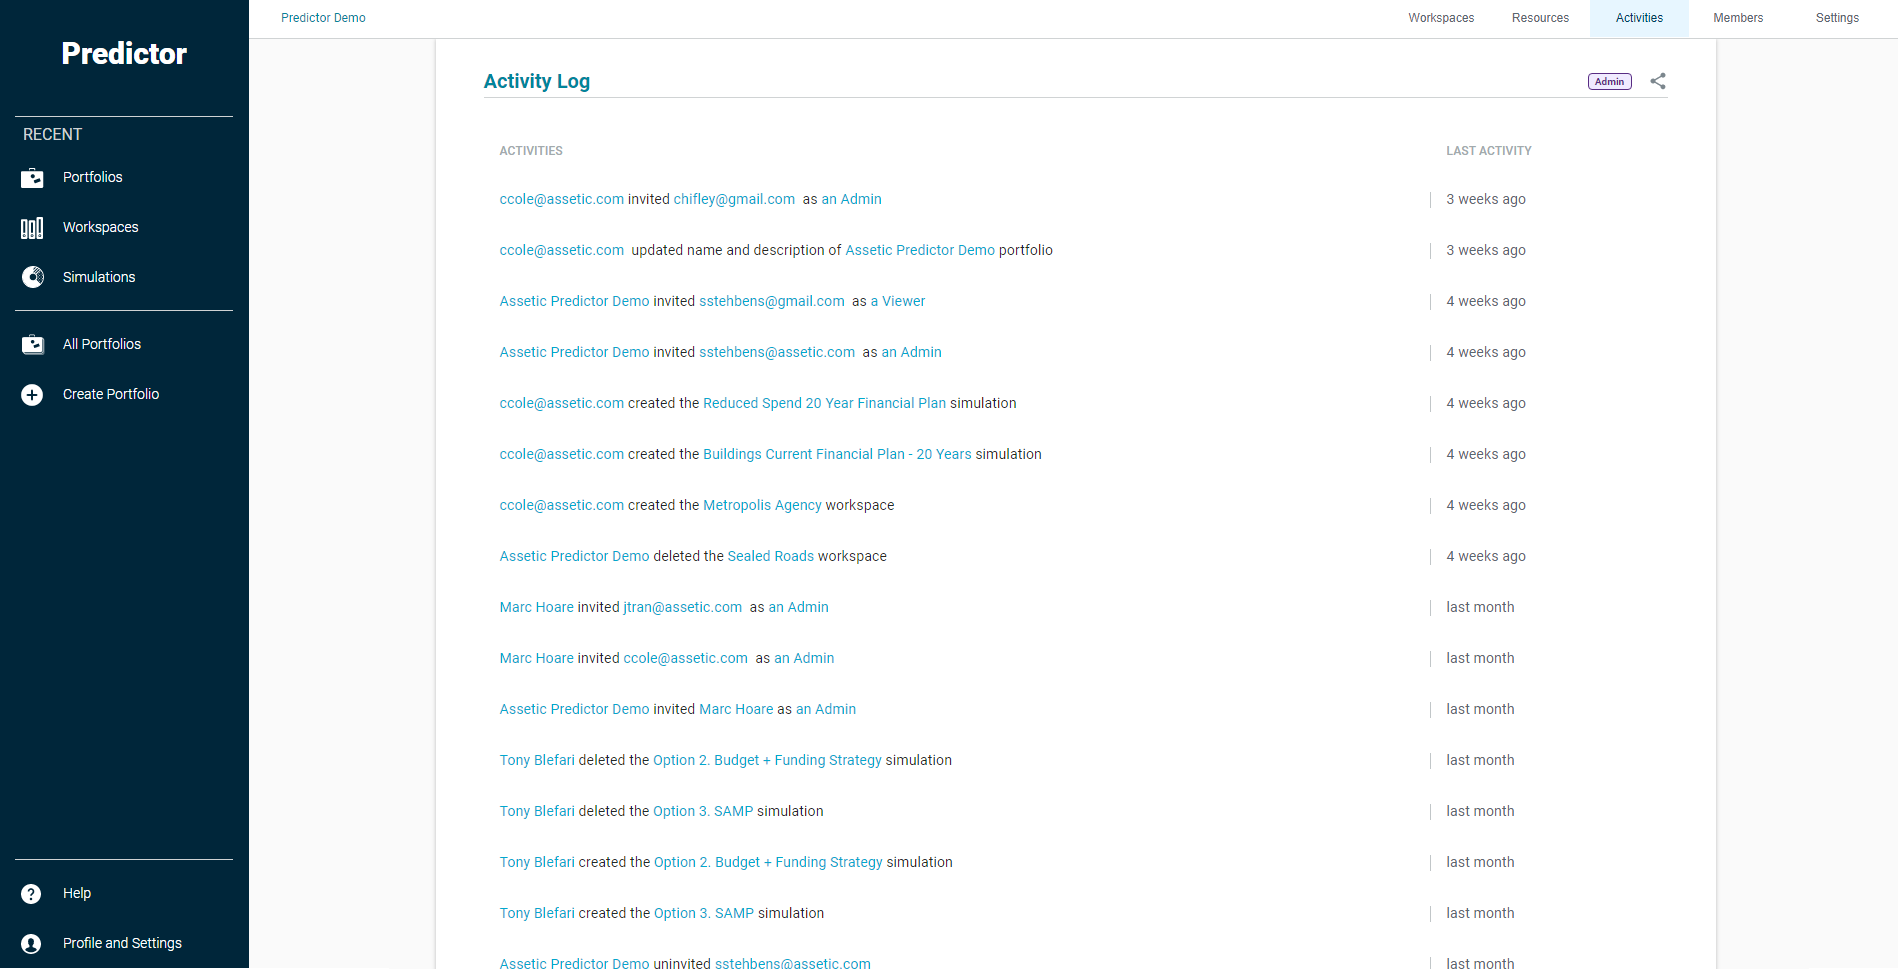Open the Resources tab
Screen dimensions: 1898x969
tap(1540, 18)
